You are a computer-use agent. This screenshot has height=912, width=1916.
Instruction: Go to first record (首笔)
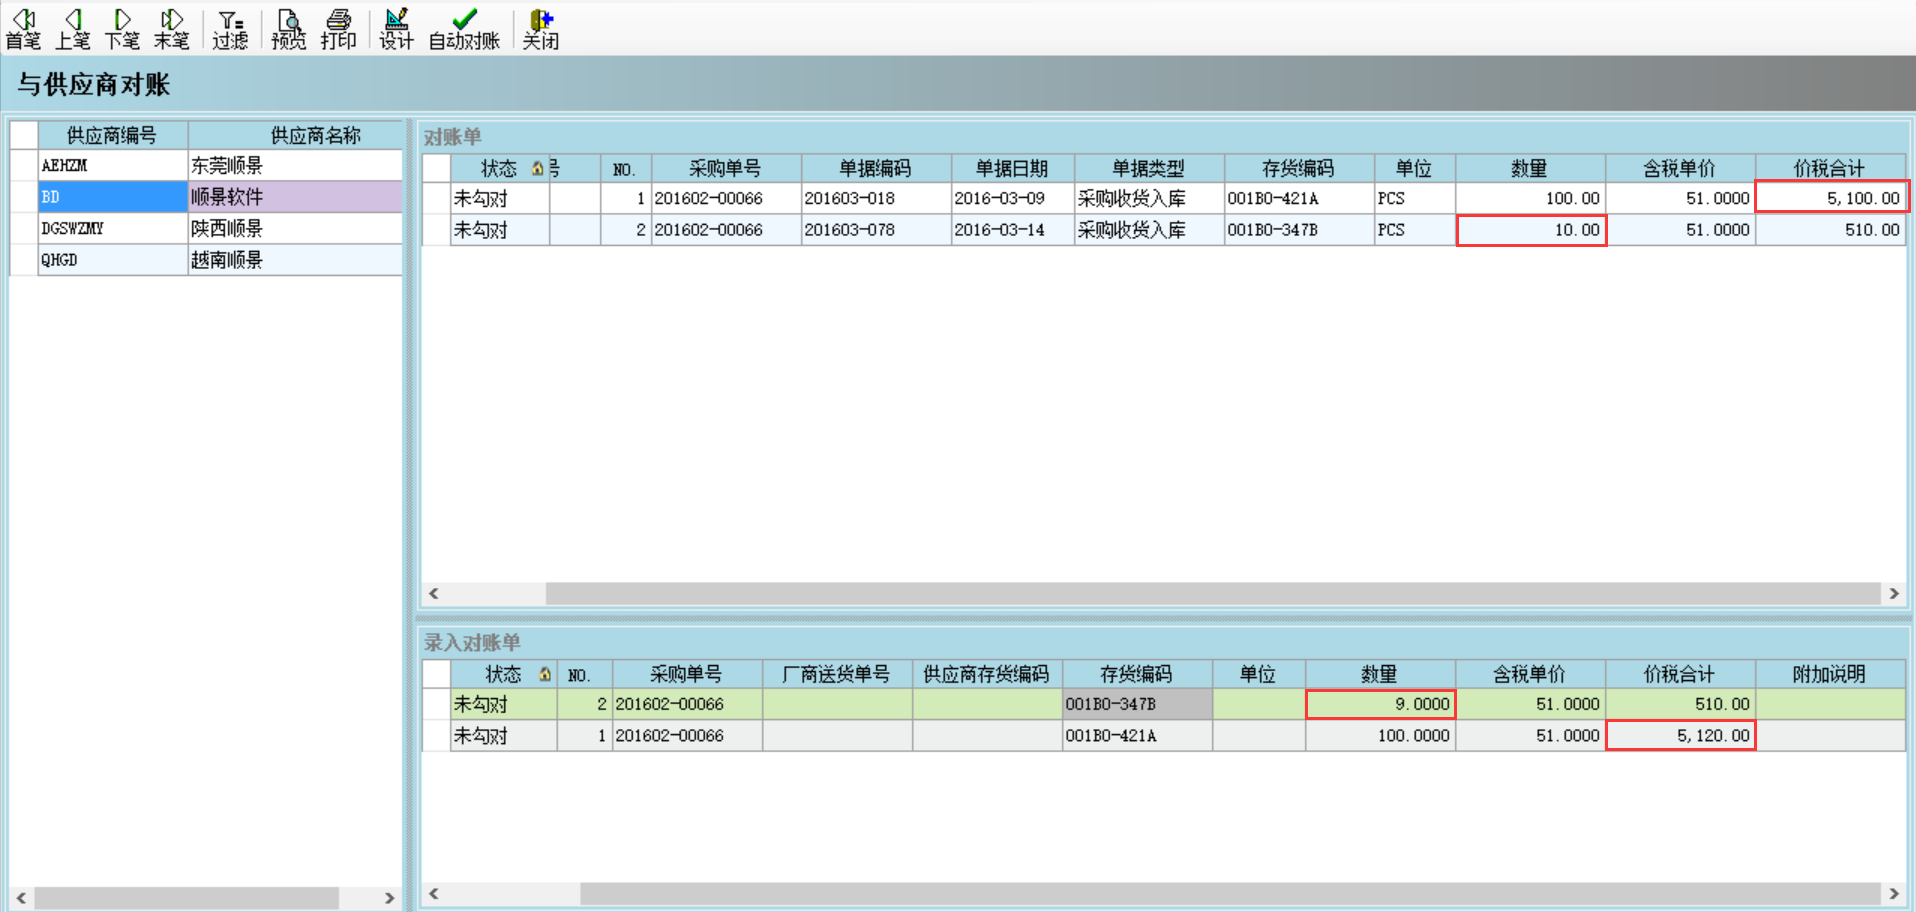23,29
